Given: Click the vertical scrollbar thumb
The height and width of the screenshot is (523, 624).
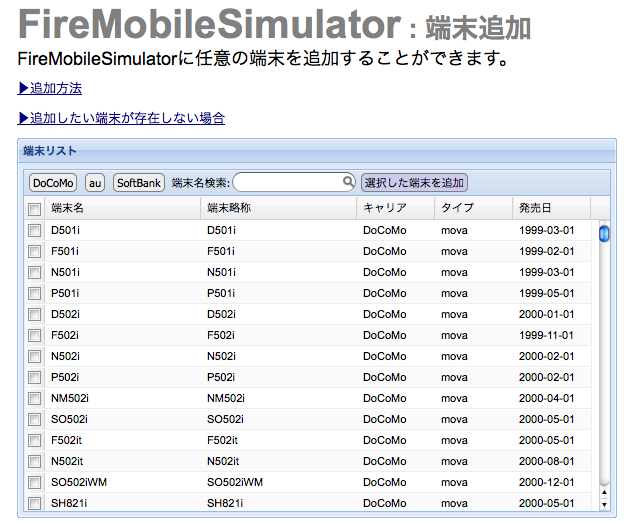Looking at the screenshot, I should (604, 233).
